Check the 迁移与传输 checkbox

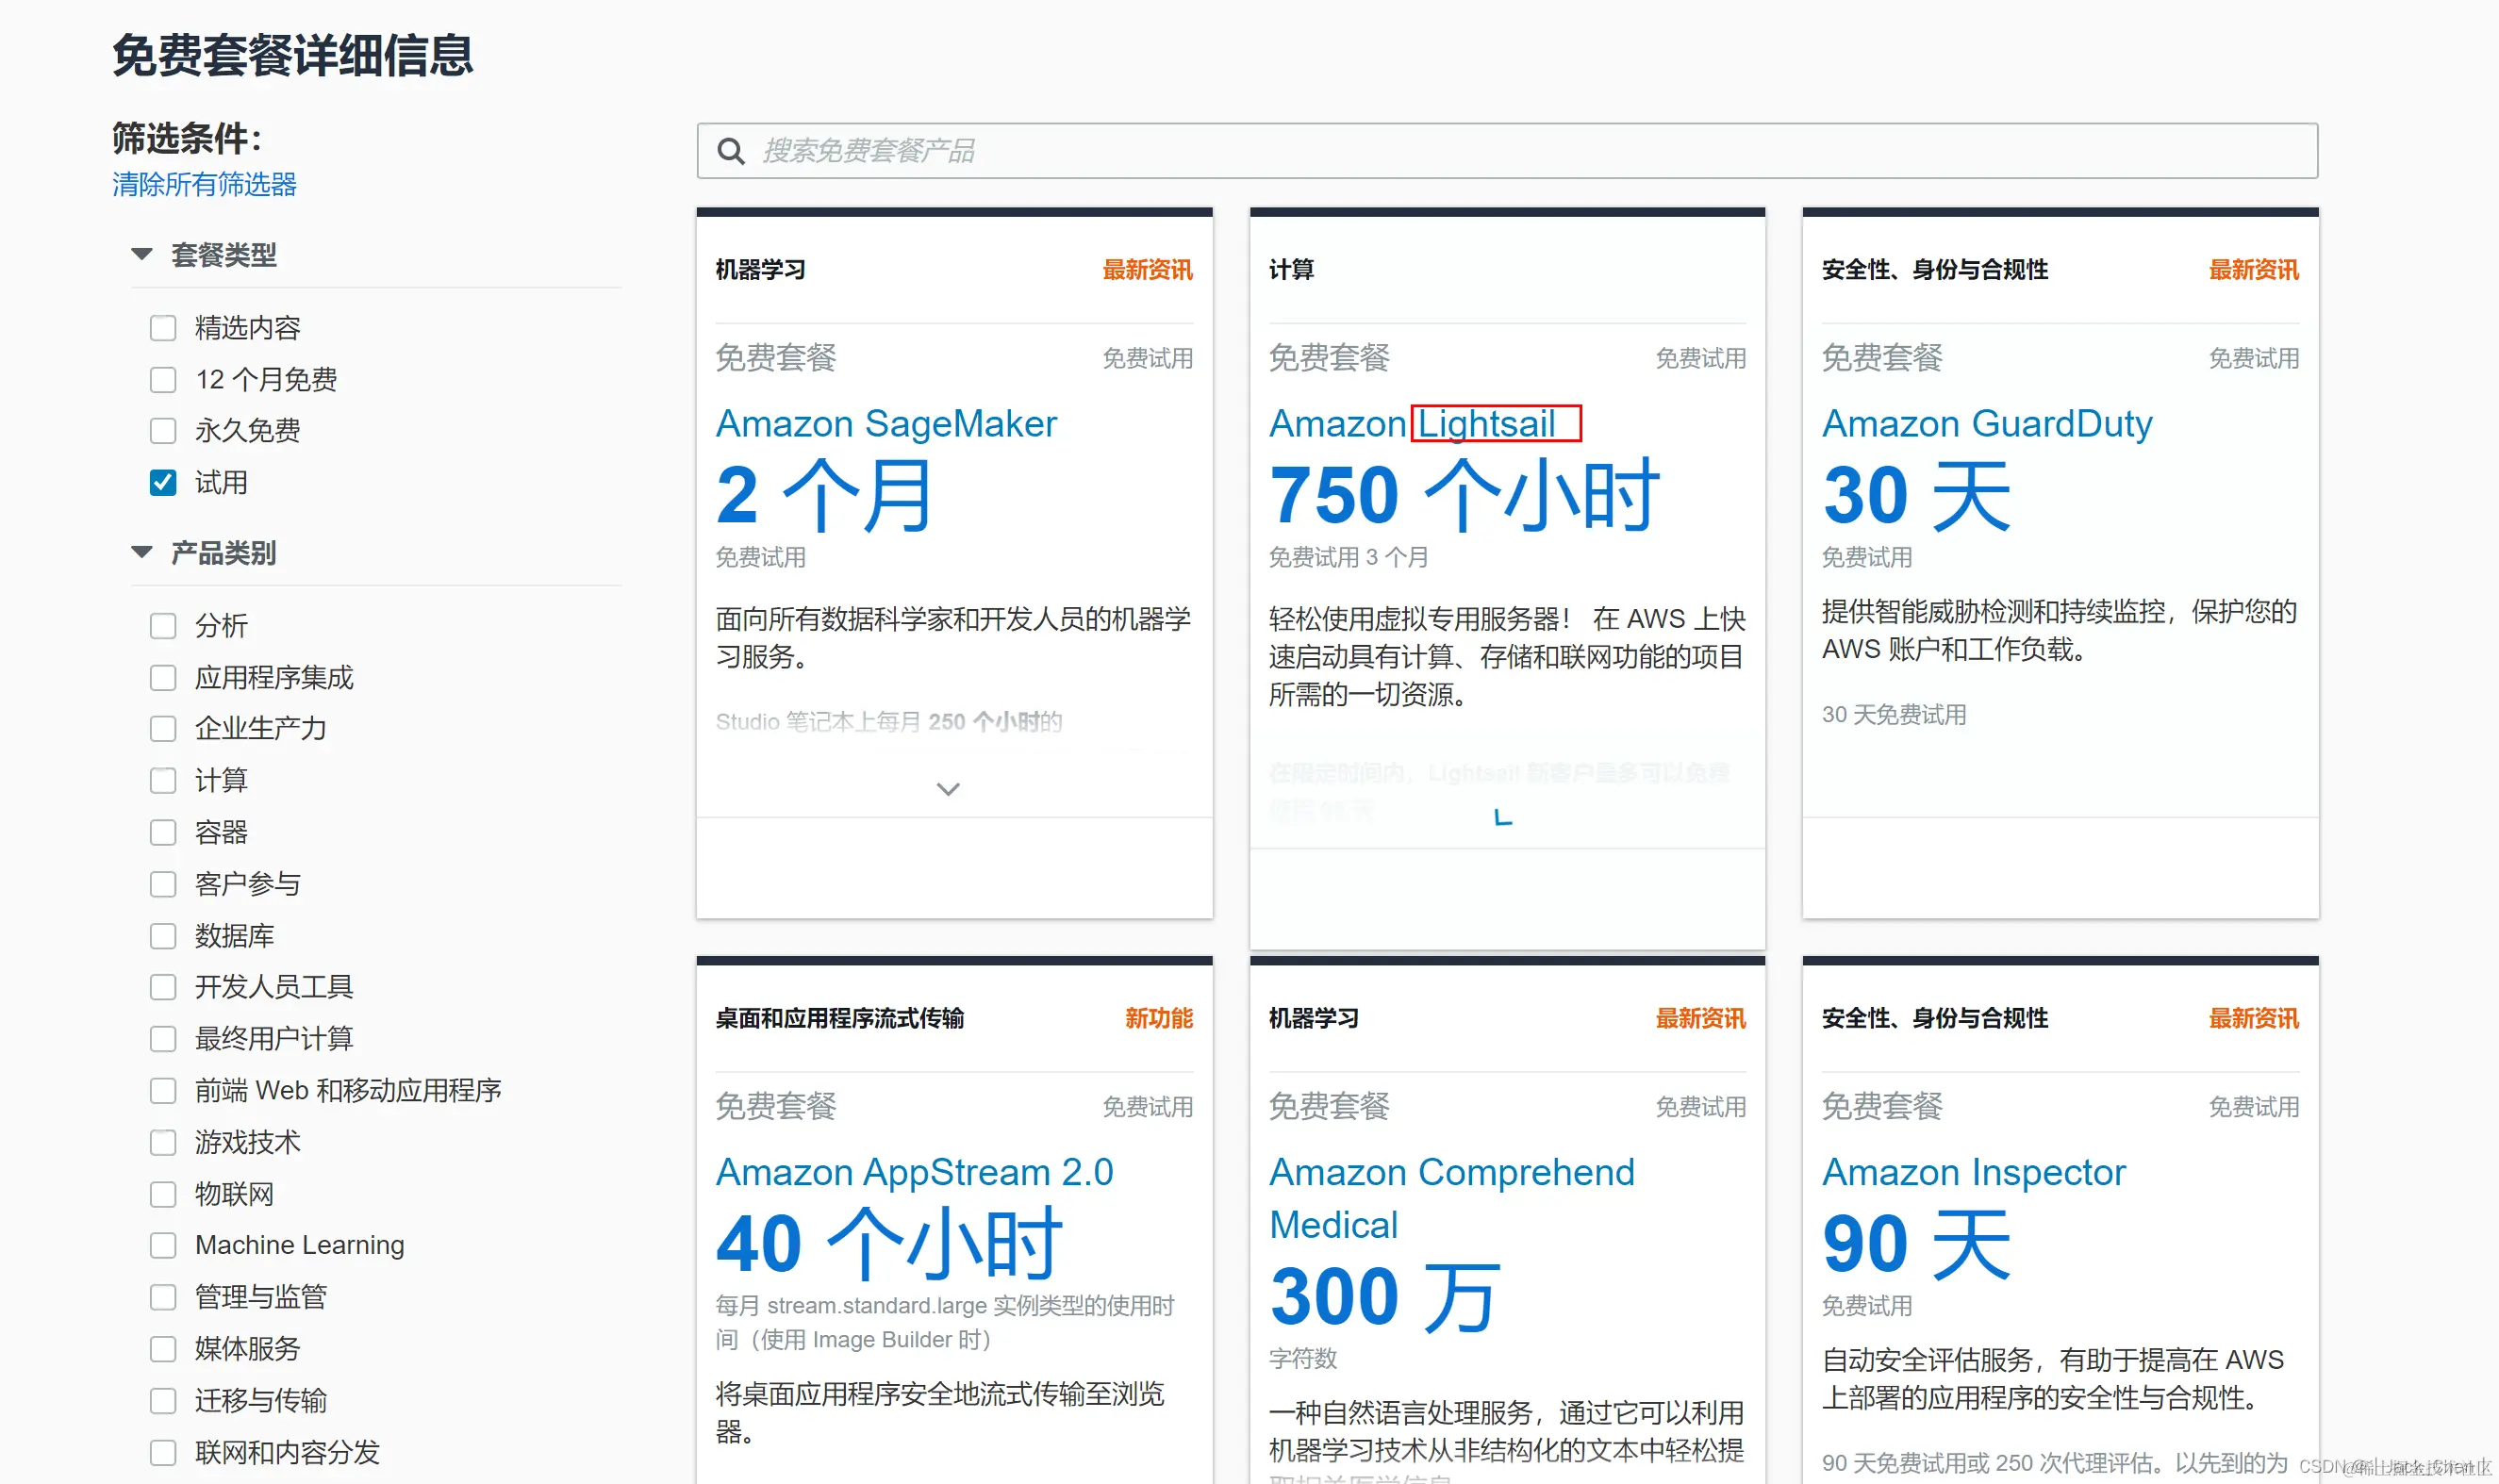click(163, 1401)
